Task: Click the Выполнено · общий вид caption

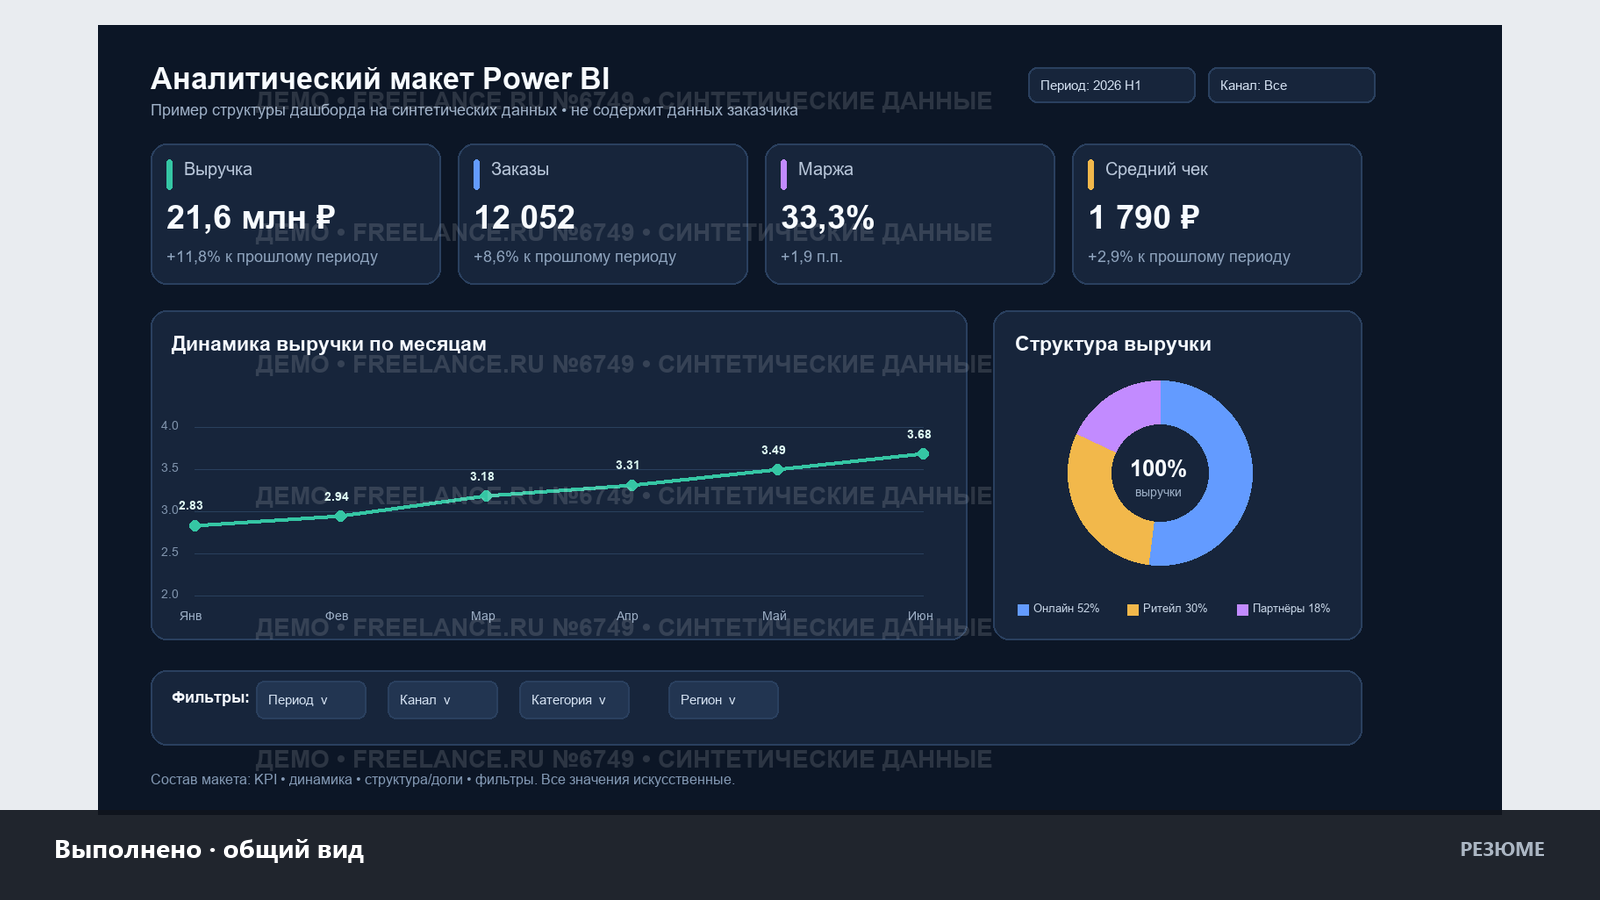Action: coord(209,849)
